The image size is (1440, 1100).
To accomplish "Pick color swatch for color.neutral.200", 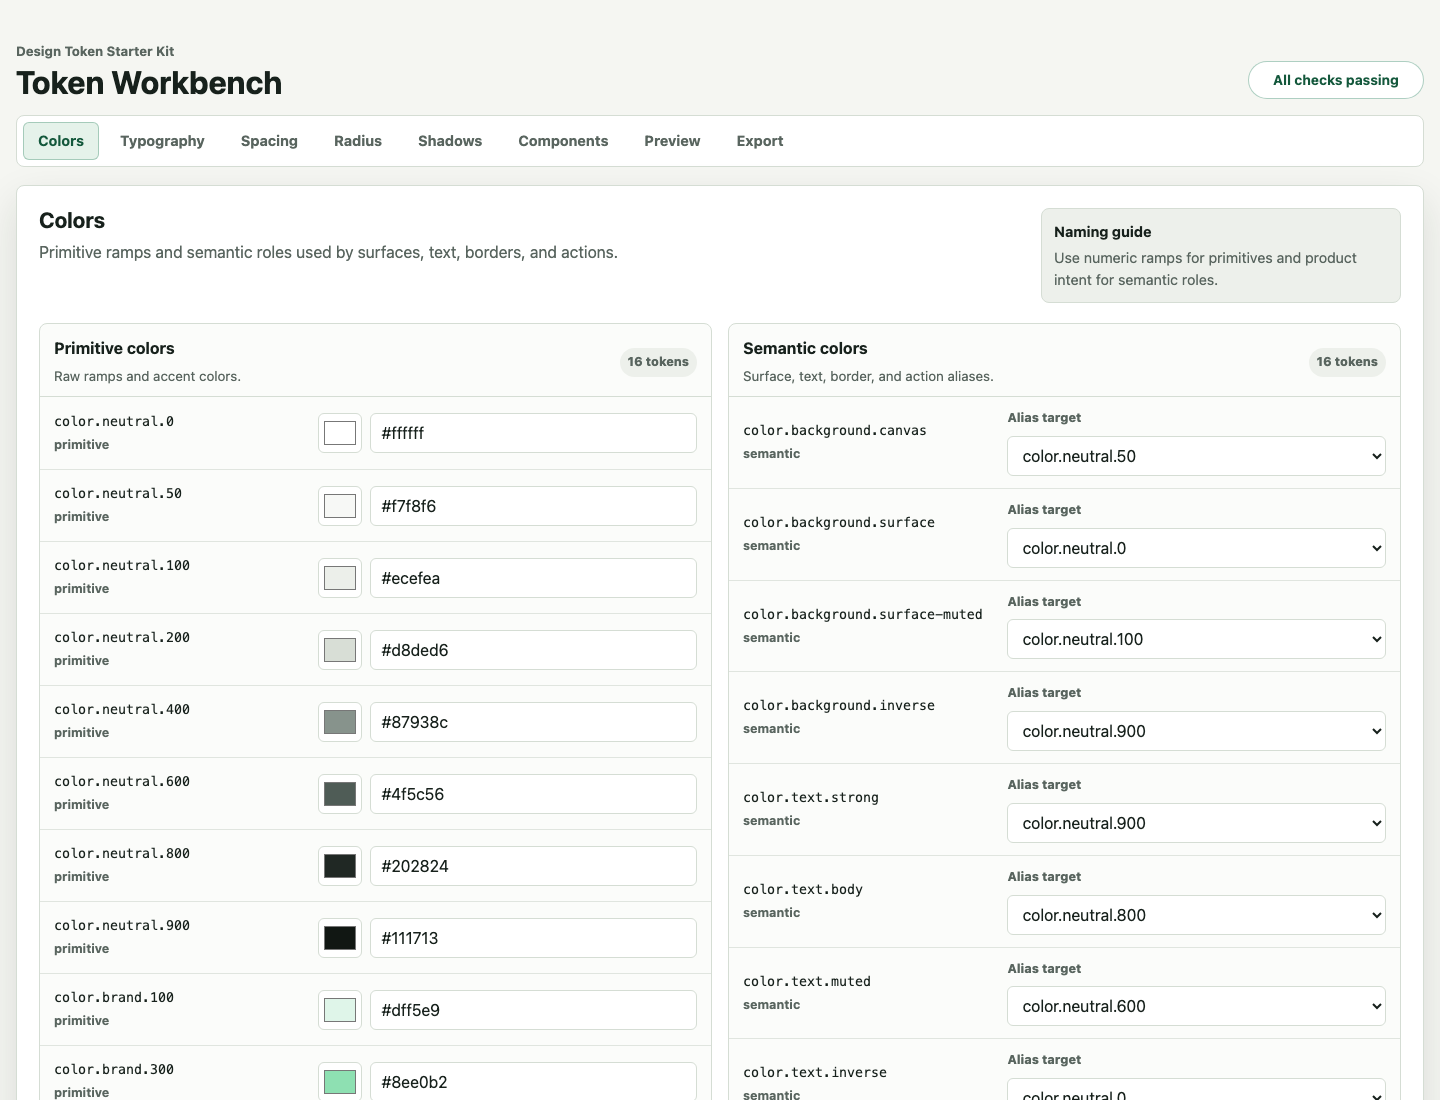I will click(x=340, y=650).
